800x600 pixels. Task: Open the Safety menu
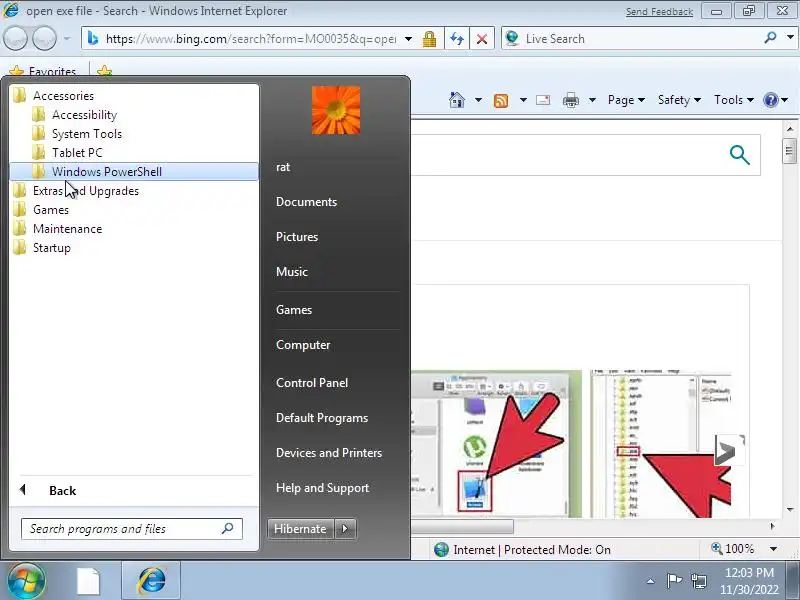click(x=679, y=99)
